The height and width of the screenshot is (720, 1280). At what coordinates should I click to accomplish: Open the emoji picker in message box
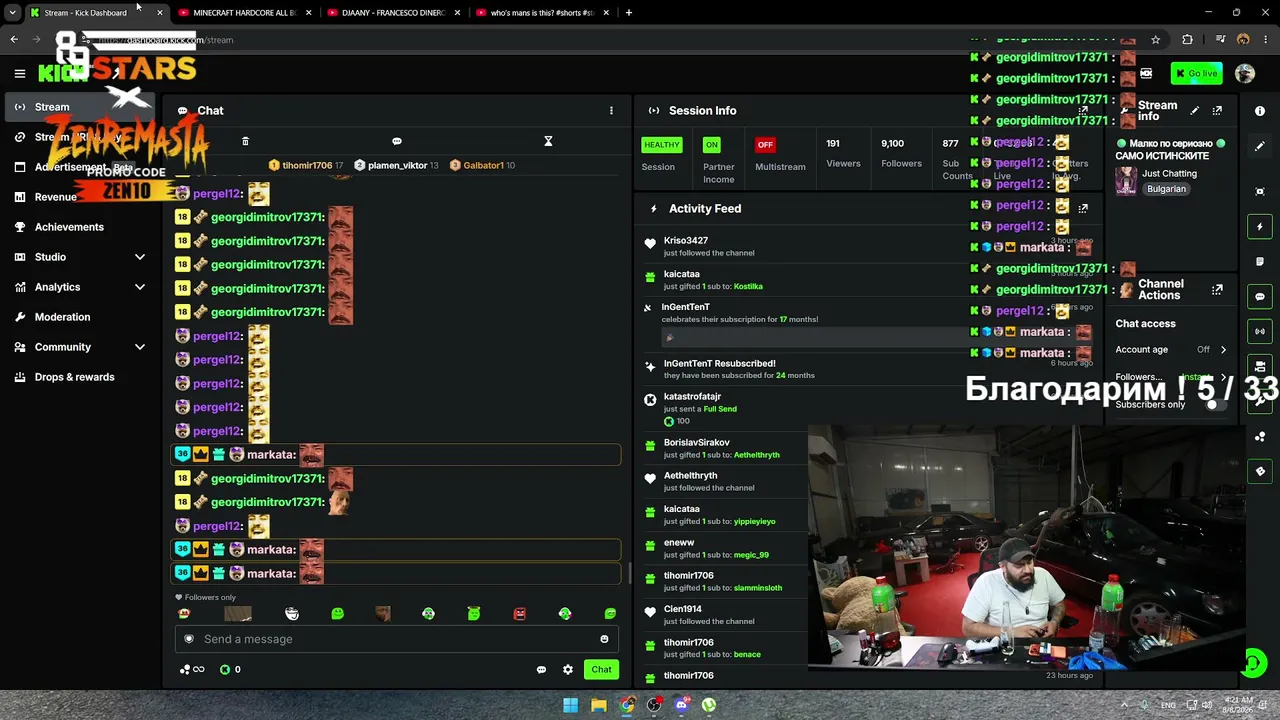click(x=604, y=639)
